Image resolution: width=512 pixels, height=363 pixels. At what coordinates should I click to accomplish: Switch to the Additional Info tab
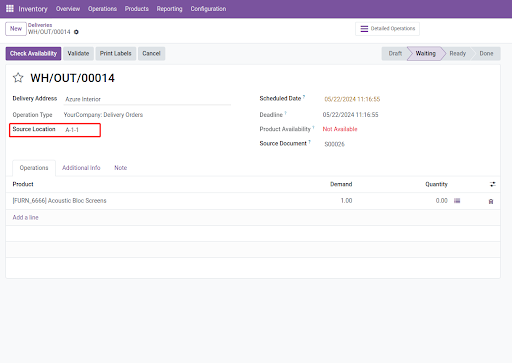[x=81, y=168]
